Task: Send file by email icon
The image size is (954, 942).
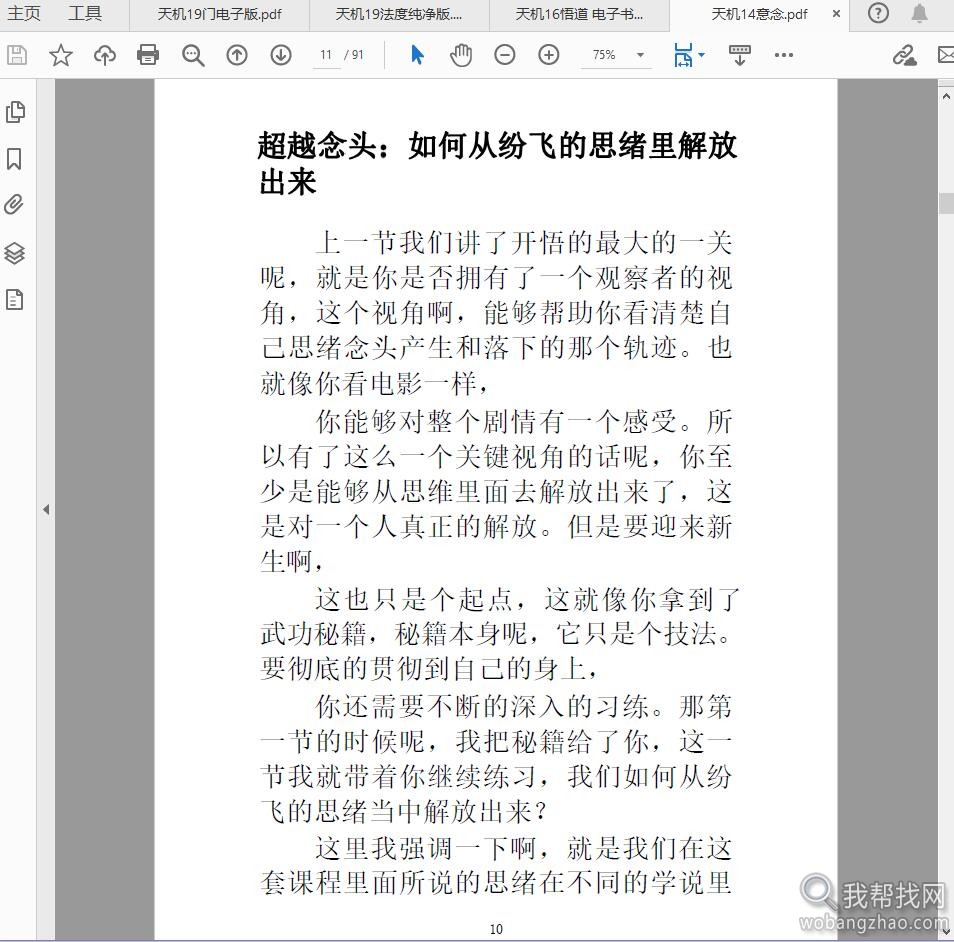Action: [946, 55]
